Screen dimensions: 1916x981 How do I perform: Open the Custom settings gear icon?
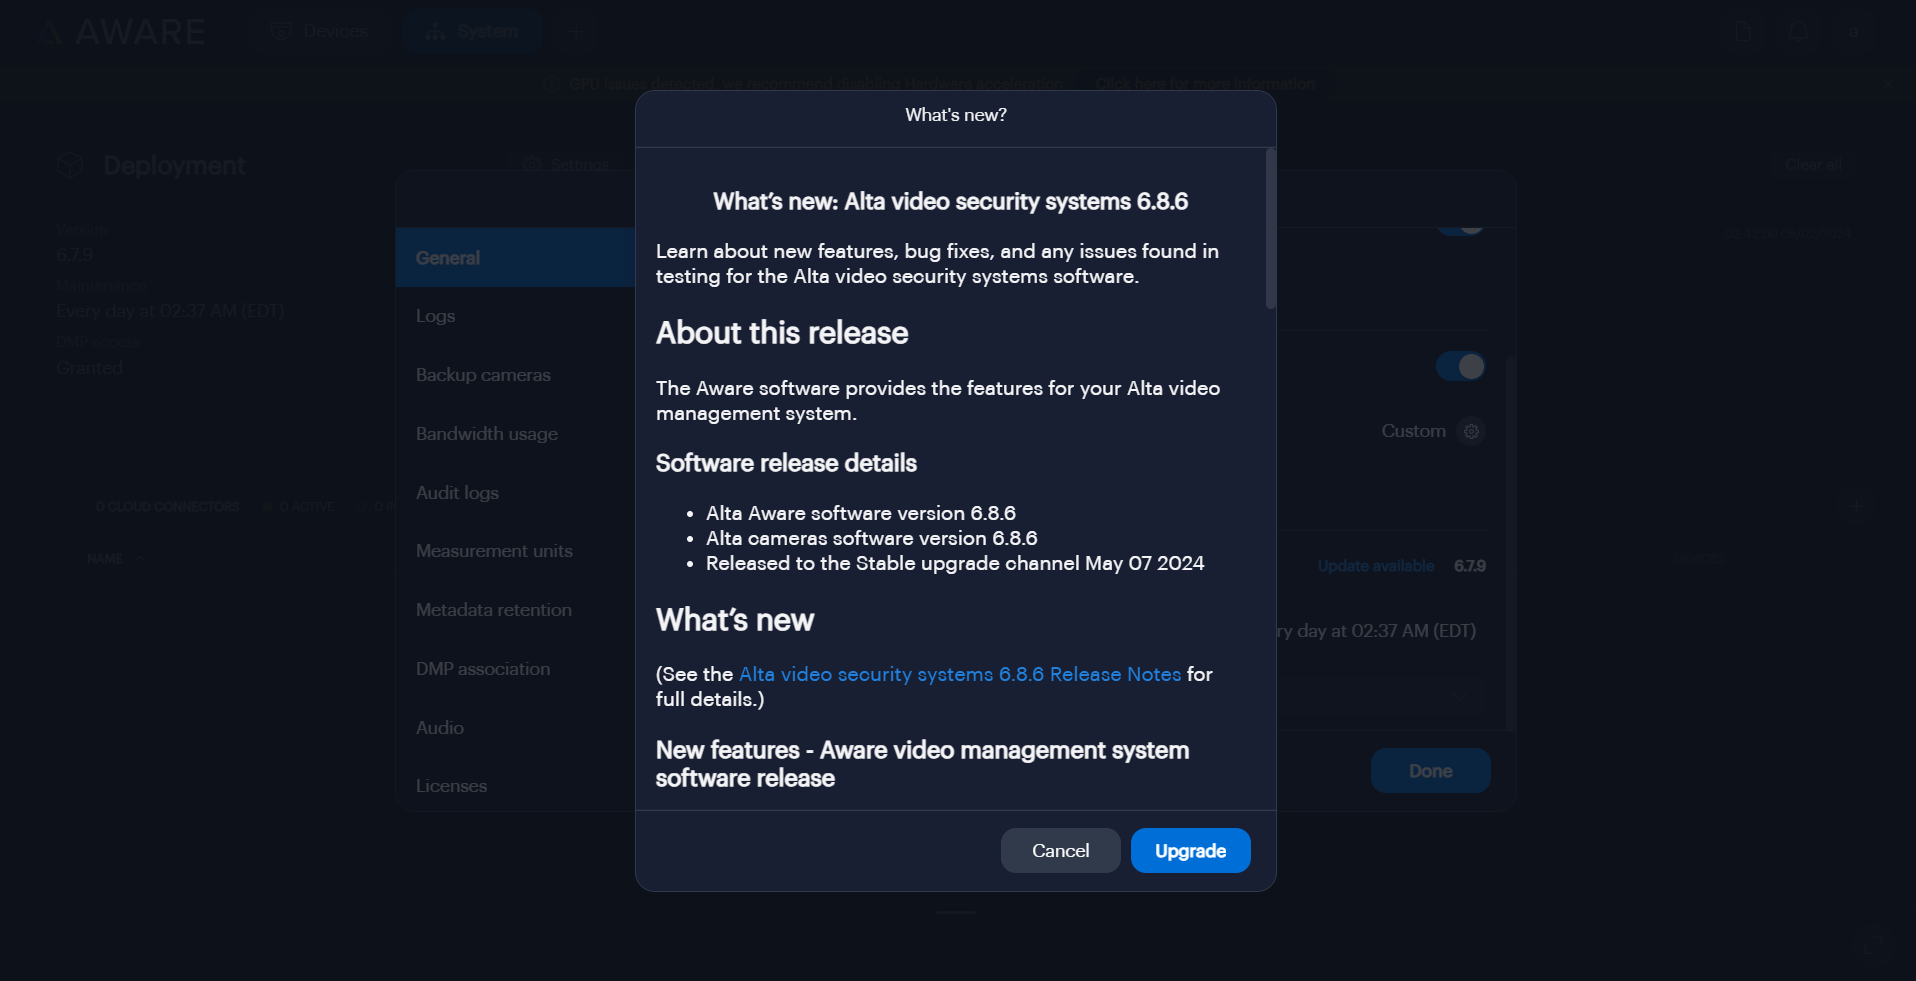click(1470, 431)
